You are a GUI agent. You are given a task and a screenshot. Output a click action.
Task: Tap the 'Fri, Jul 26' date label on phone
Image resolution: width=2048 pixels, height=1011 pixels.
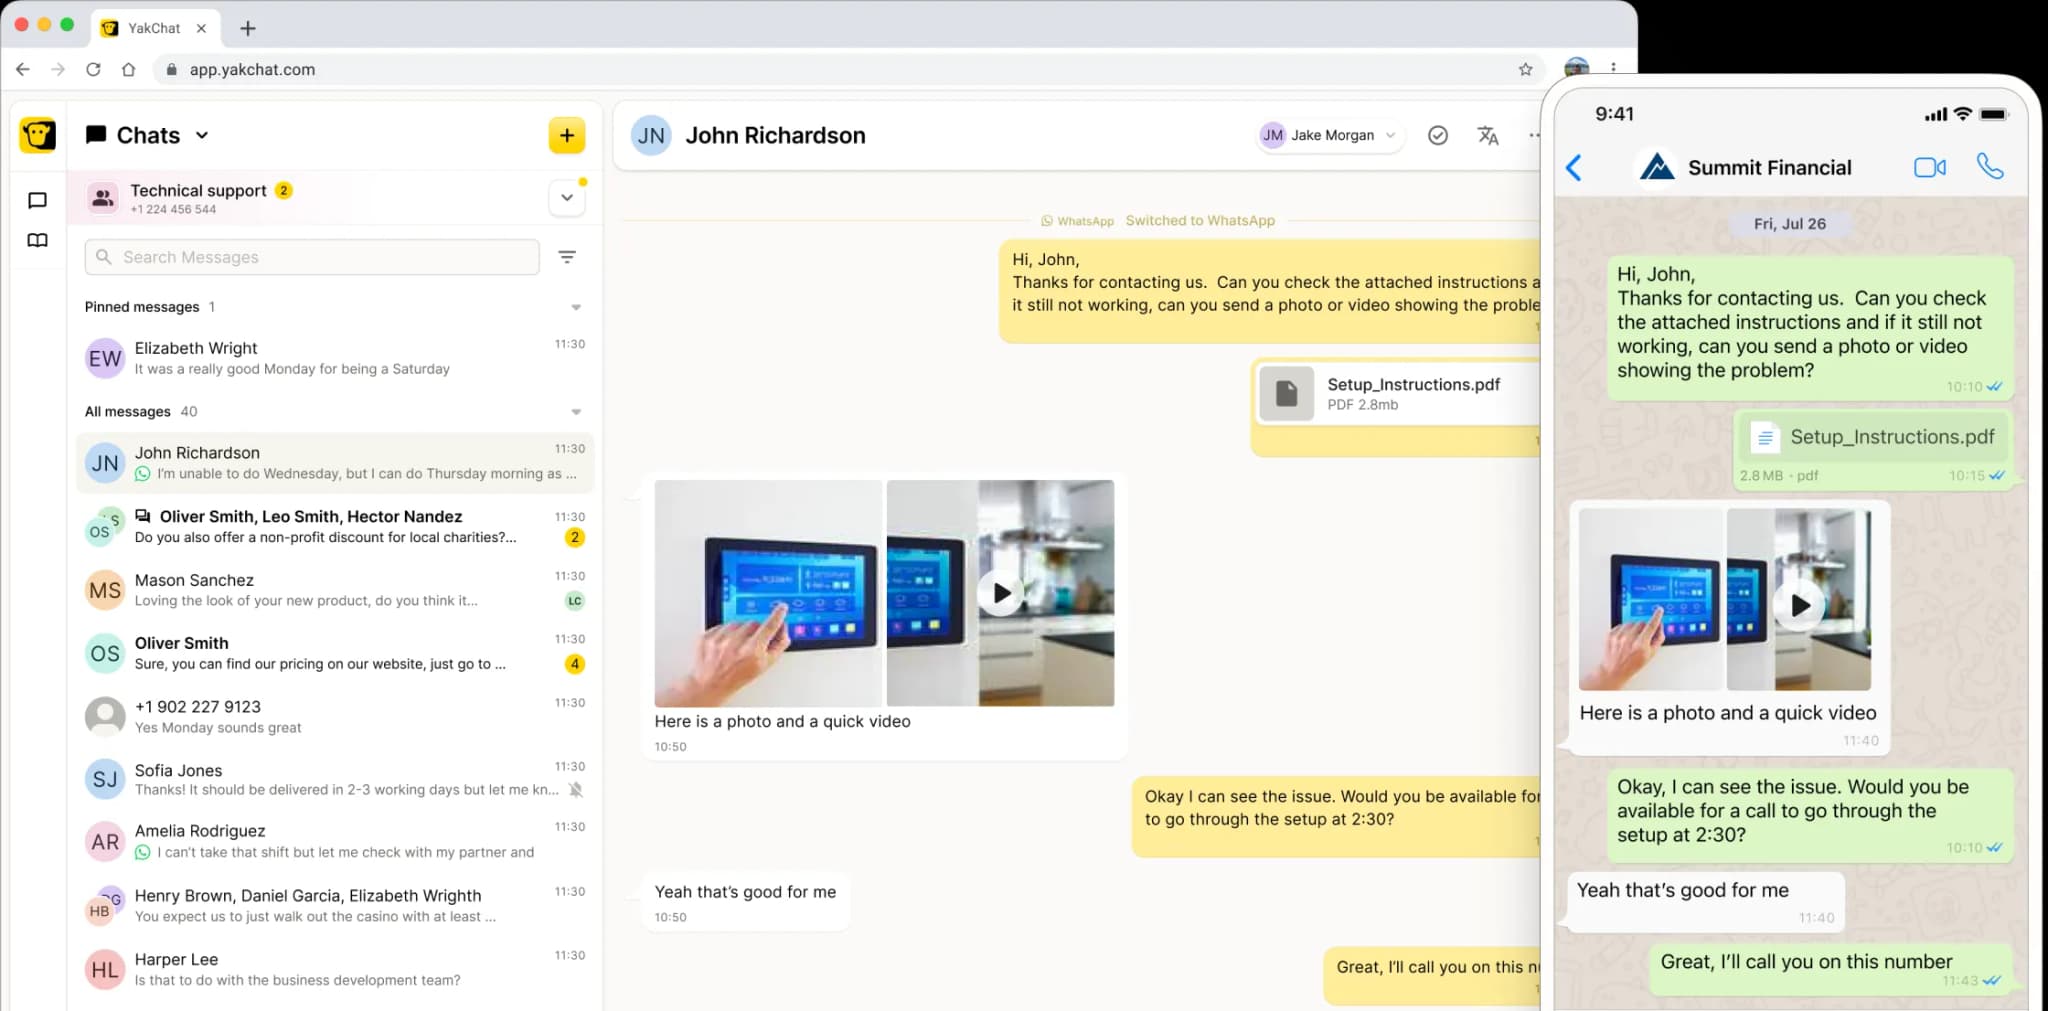[1789, 224]
